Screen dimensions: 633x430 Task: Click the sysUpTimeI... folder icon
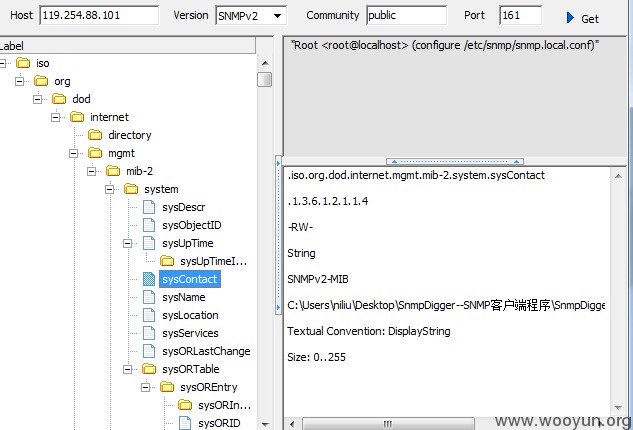[167, 261]
